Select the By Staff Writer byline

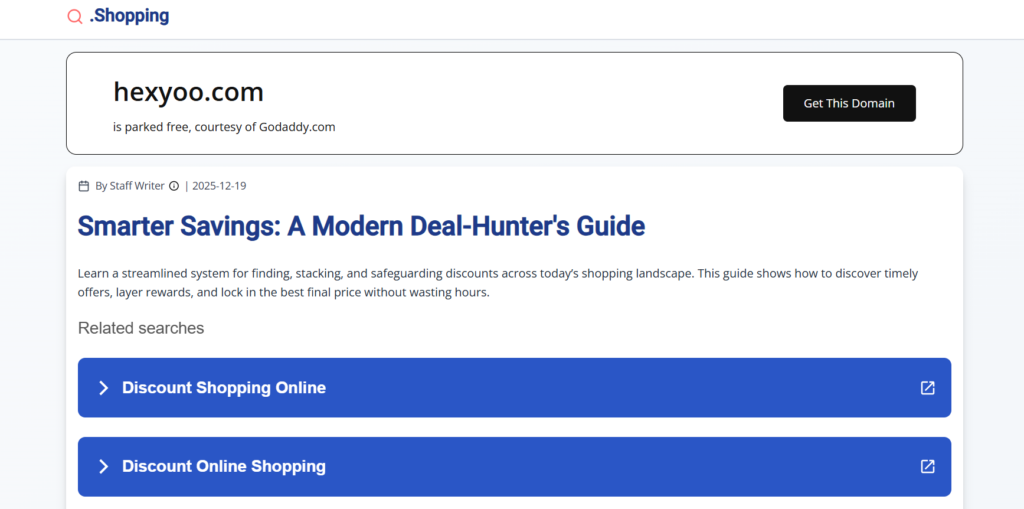point(129,186)
